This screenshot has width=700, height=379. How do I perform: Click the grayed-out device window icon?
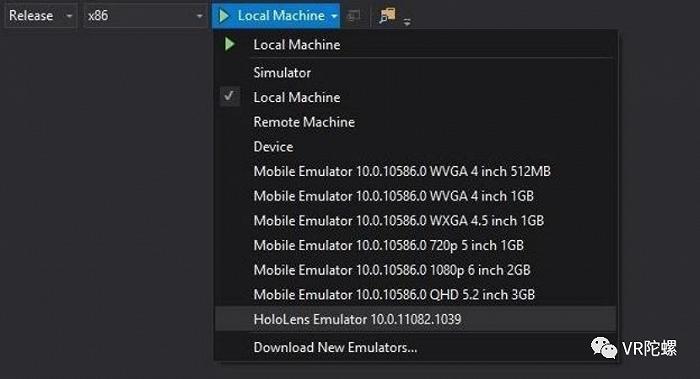[x=354, y=16]
